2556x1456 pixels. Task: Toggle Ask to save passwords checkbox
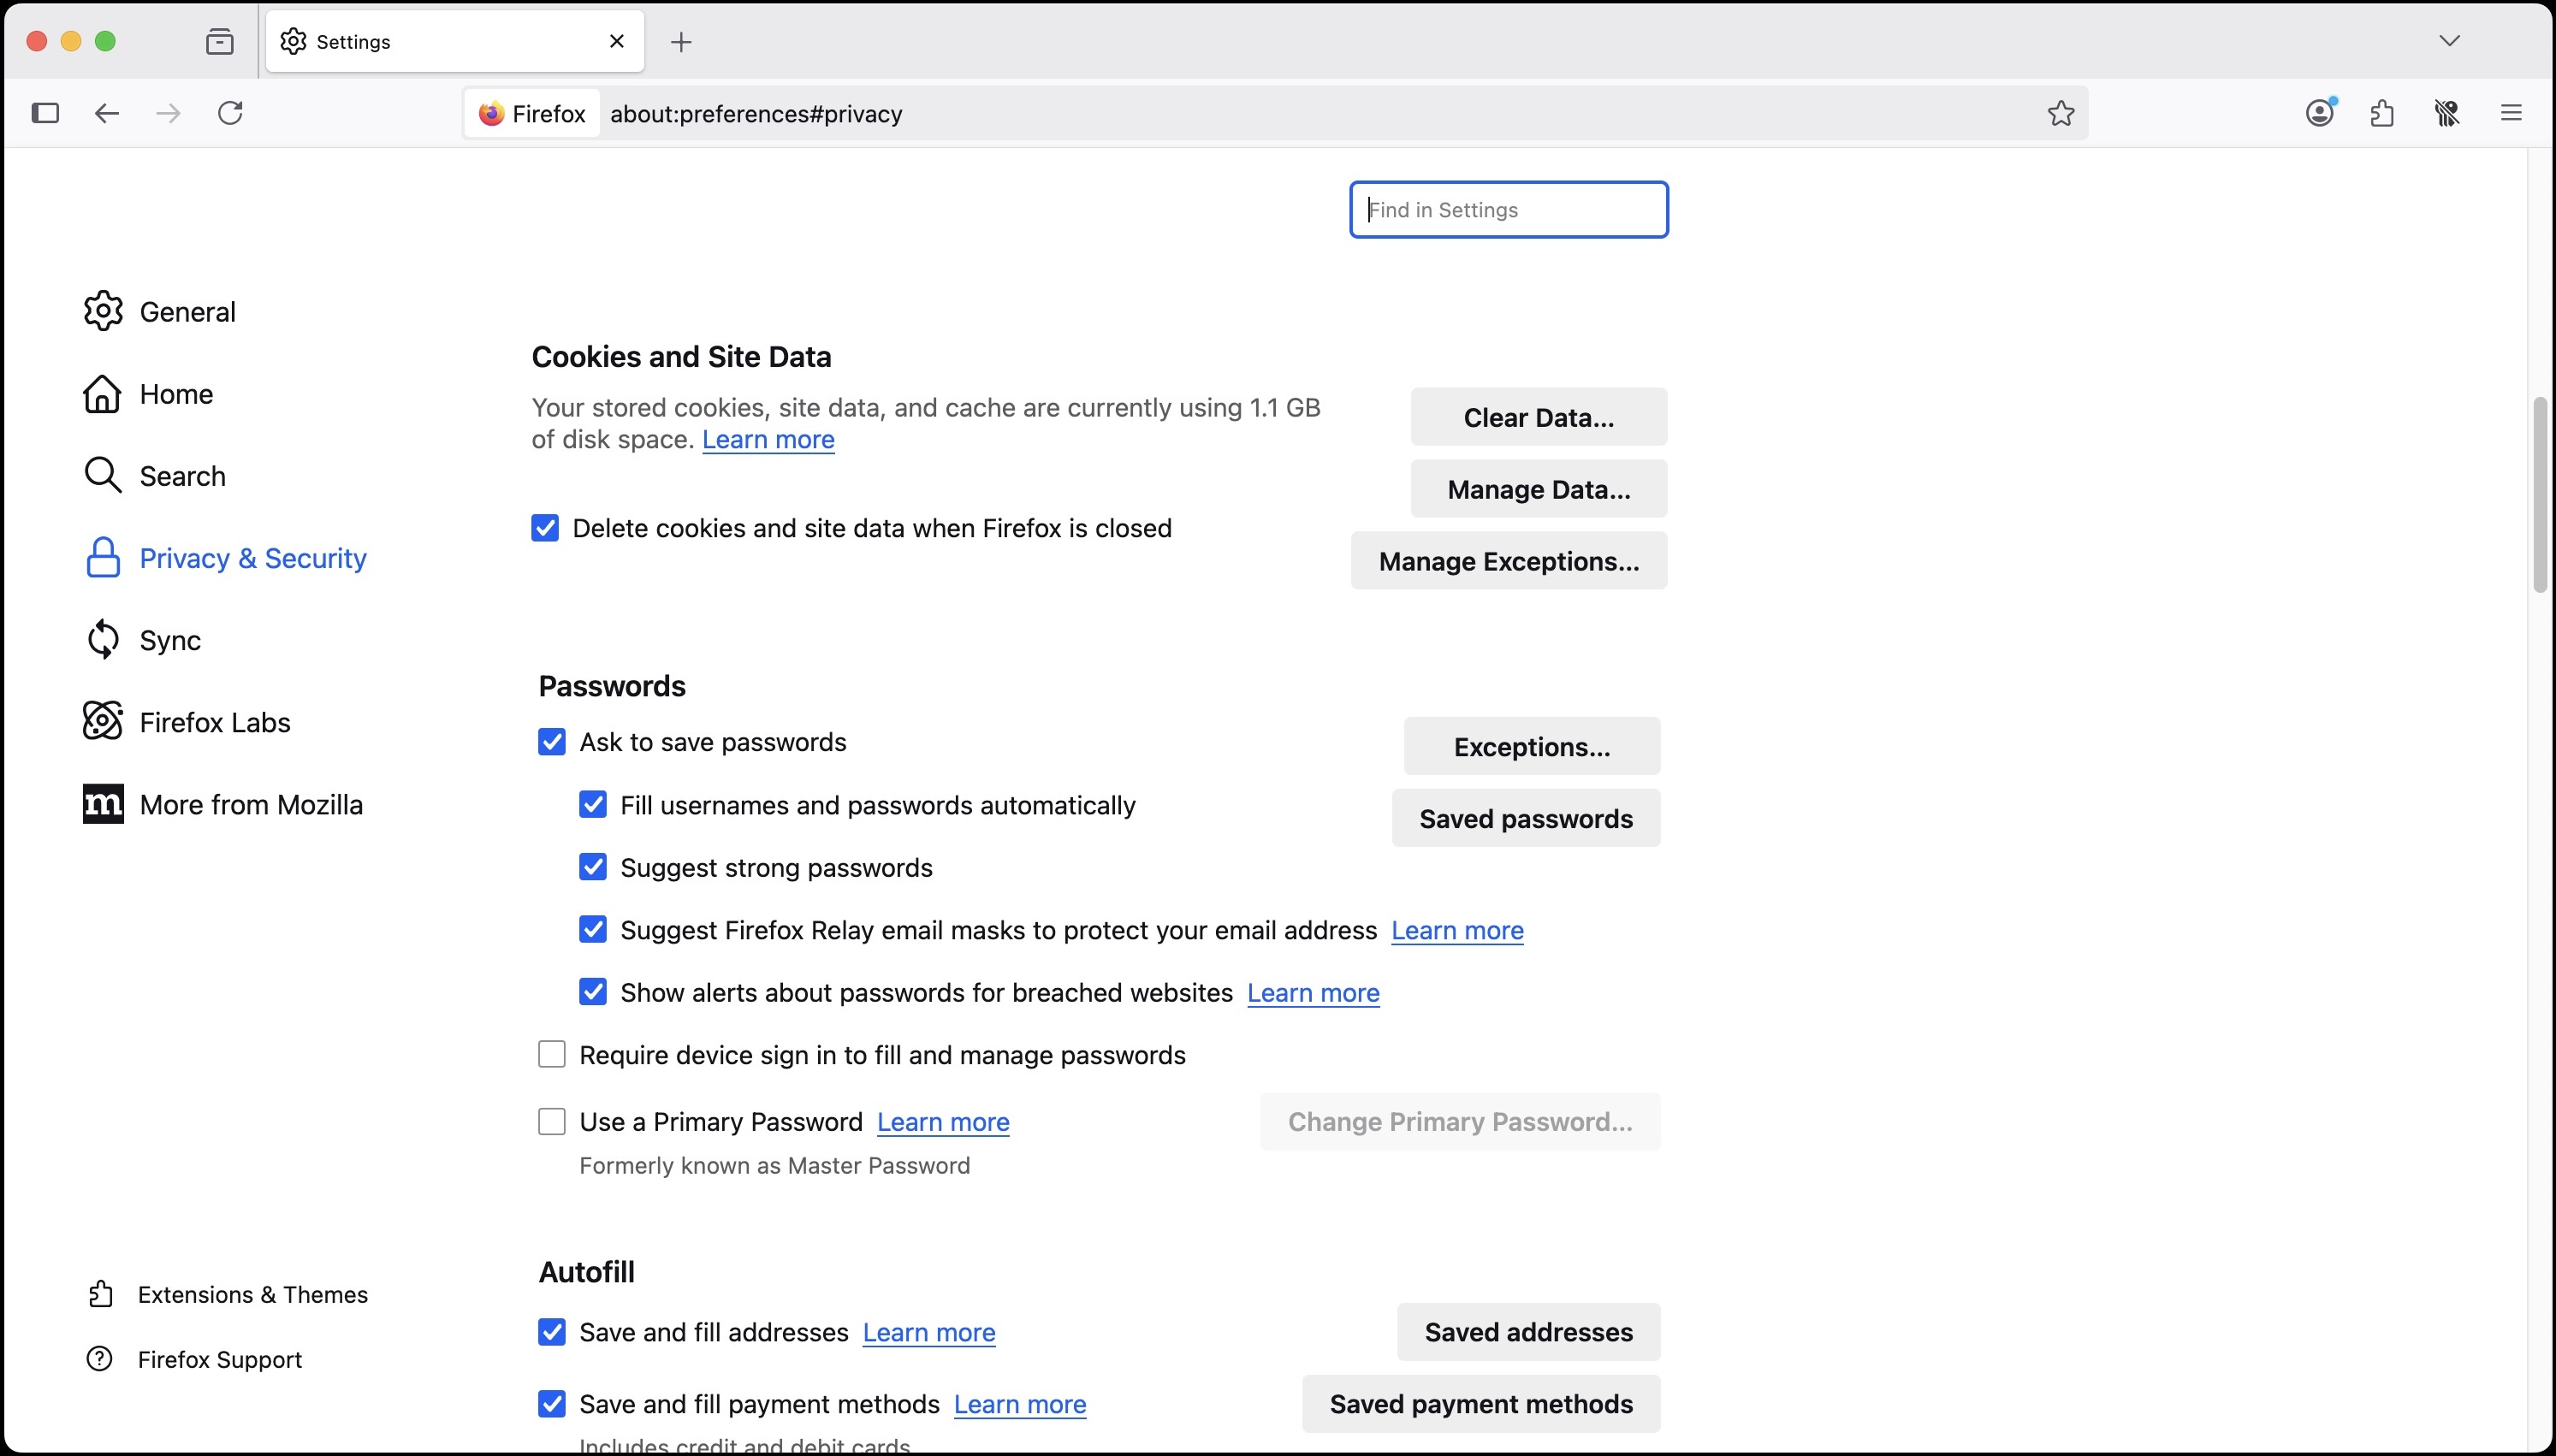[x=552, y=741]
